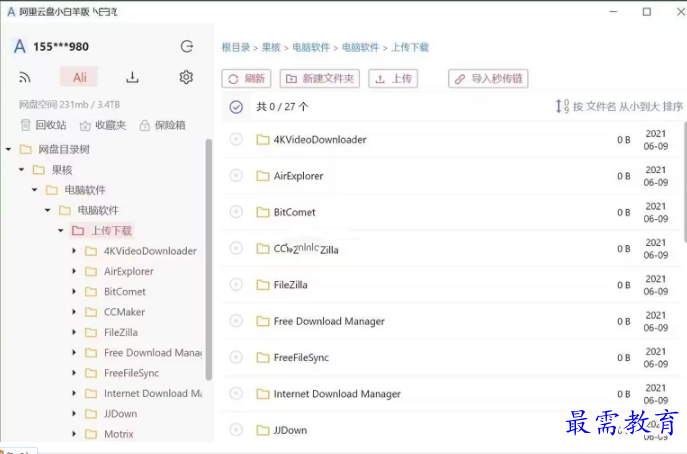Screen dimensions: 687x454
Task: Select the Internet Download Manager row checkbox
Action: [x=236, y=394]
